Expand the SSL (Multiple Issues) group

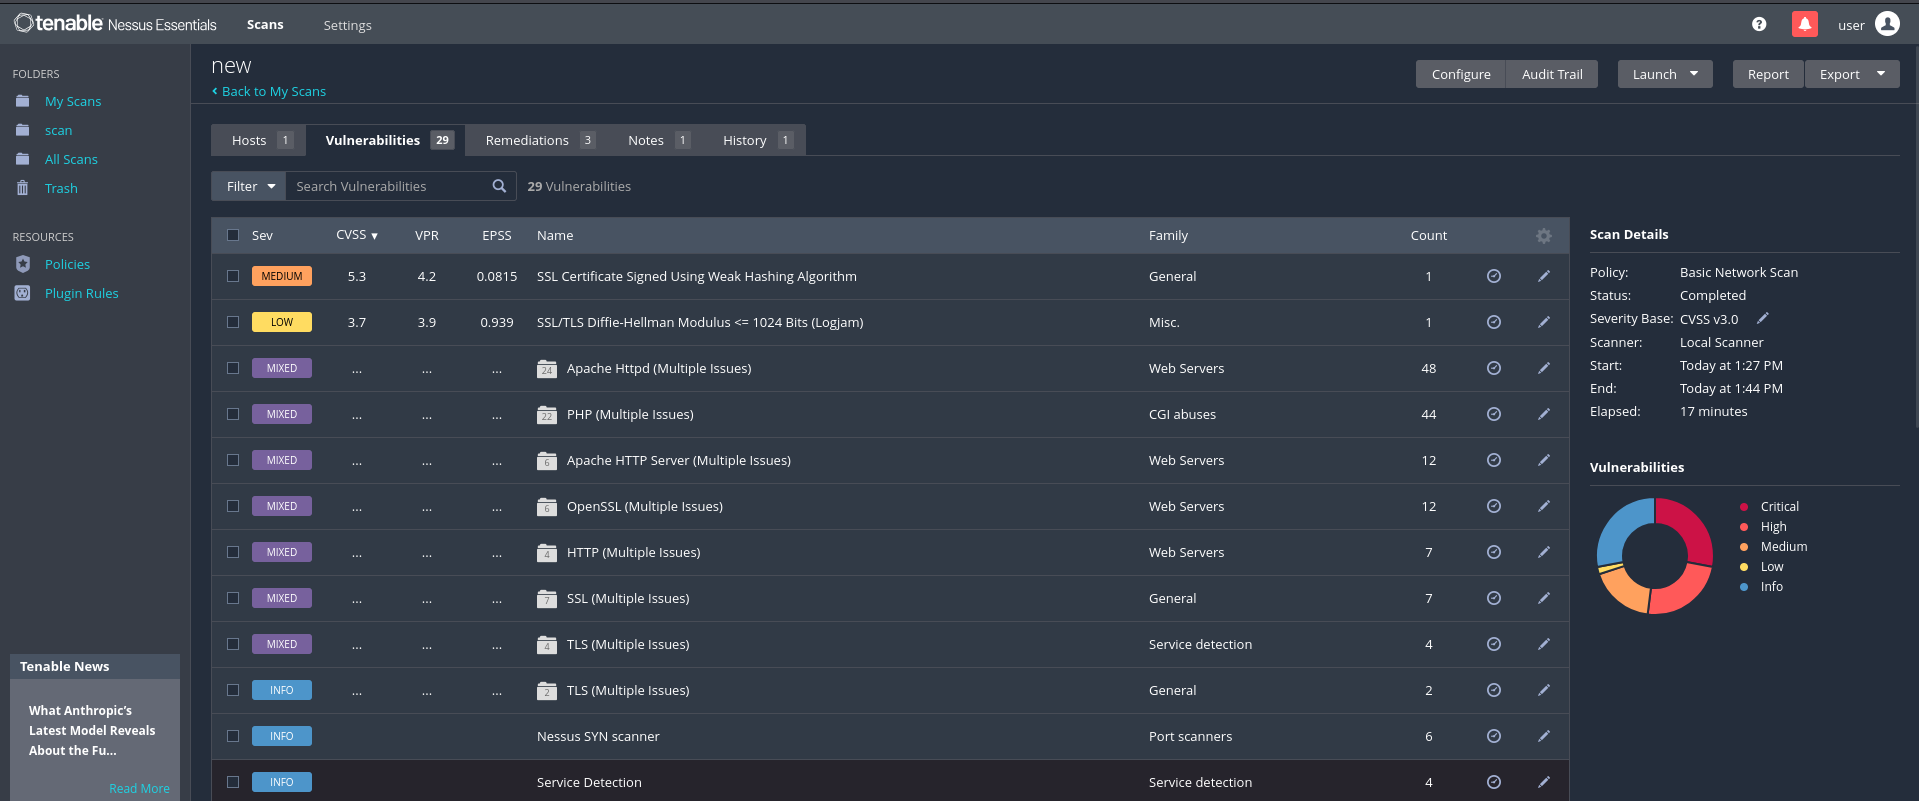628,598
